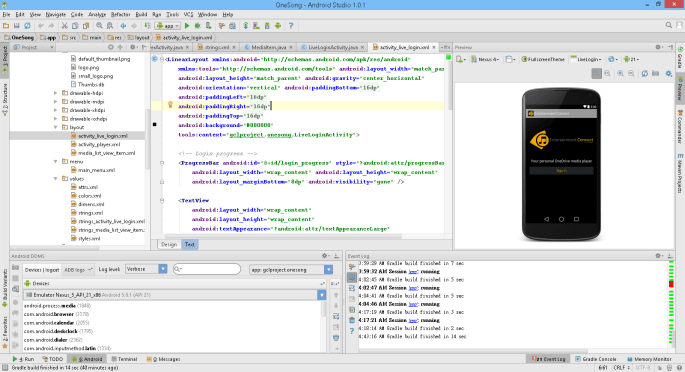The image size is (685, 372).
Task: Click the Preview settings gear icon
Action: 669,73
